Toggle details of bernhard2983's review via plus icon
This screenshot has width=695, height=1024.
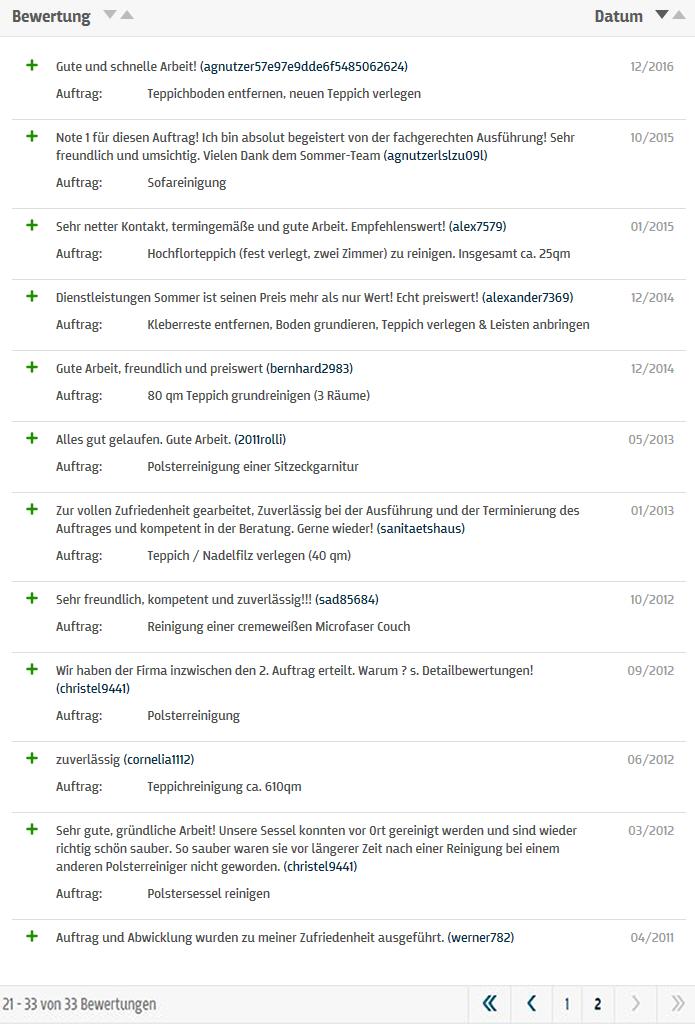(x=33, y=369)
